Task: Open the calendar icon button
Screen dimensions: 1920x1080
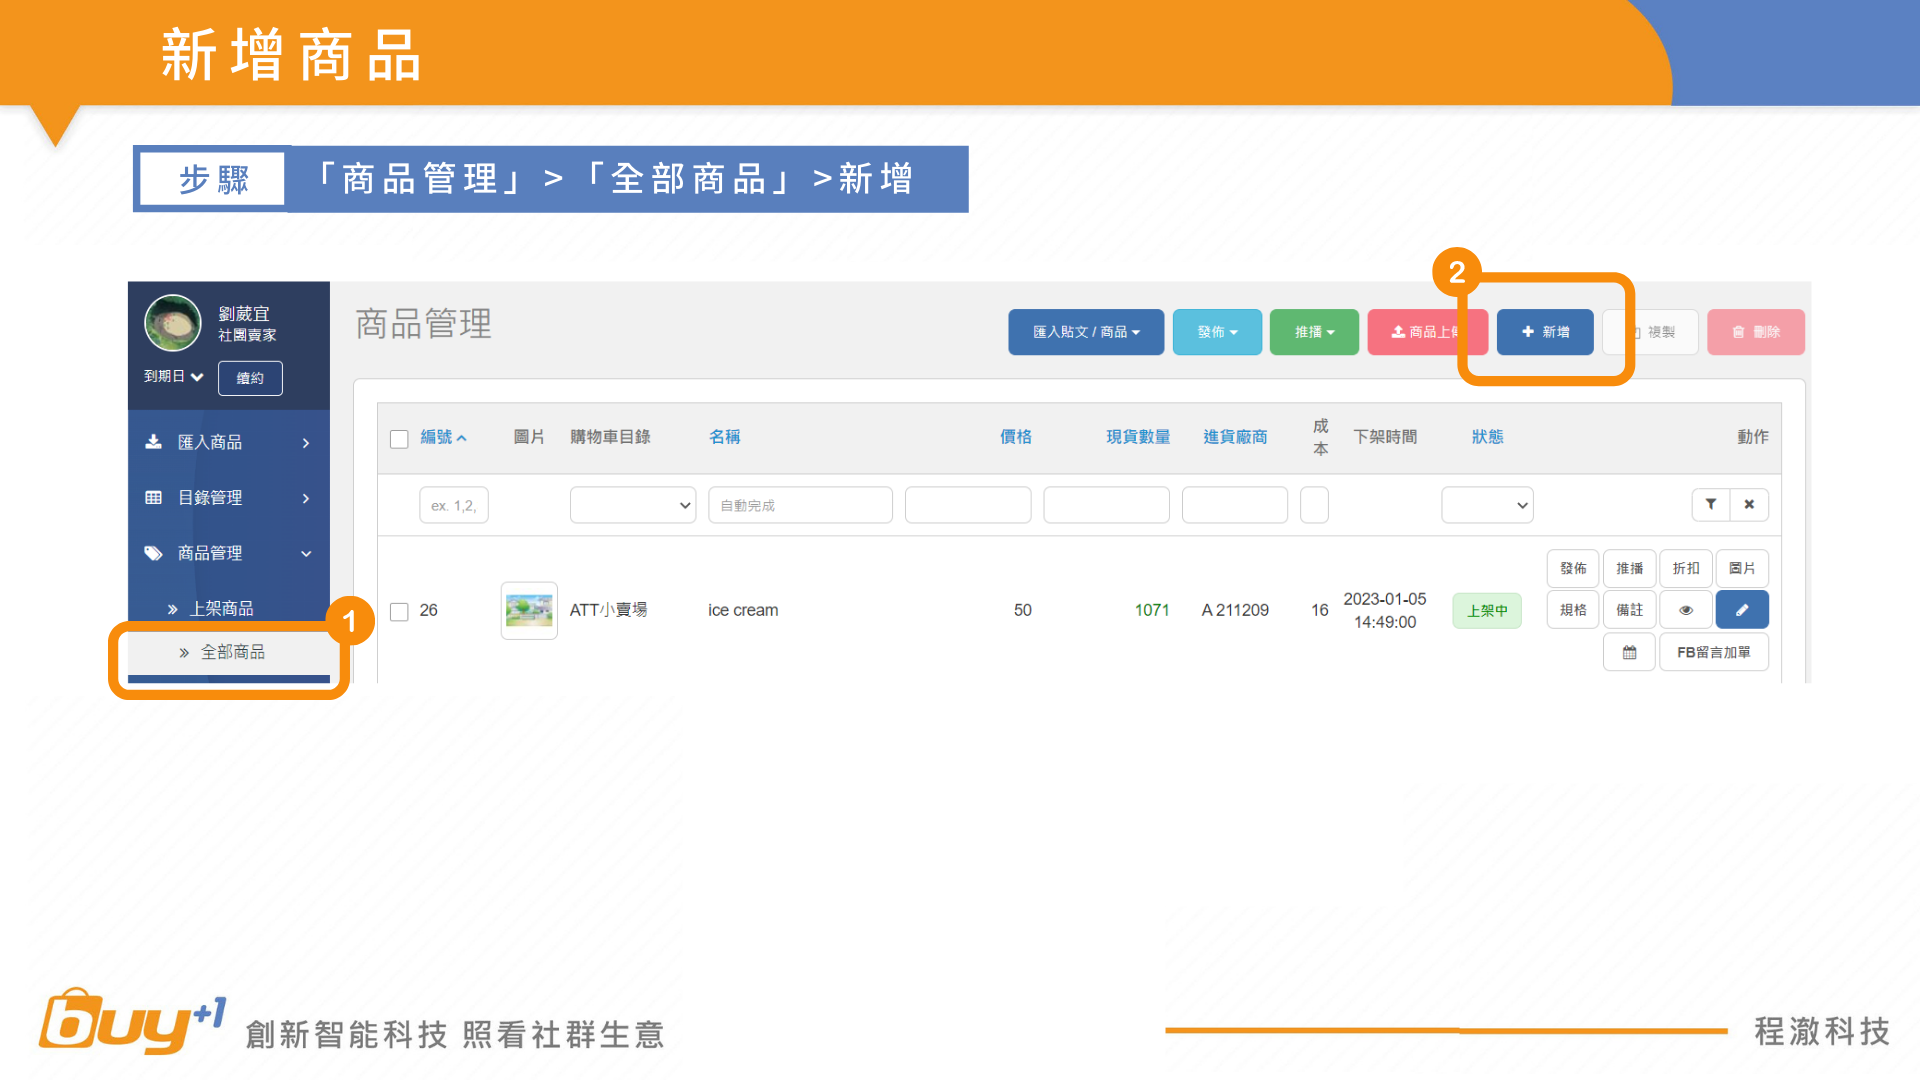Action: [x=1629, y=652]
